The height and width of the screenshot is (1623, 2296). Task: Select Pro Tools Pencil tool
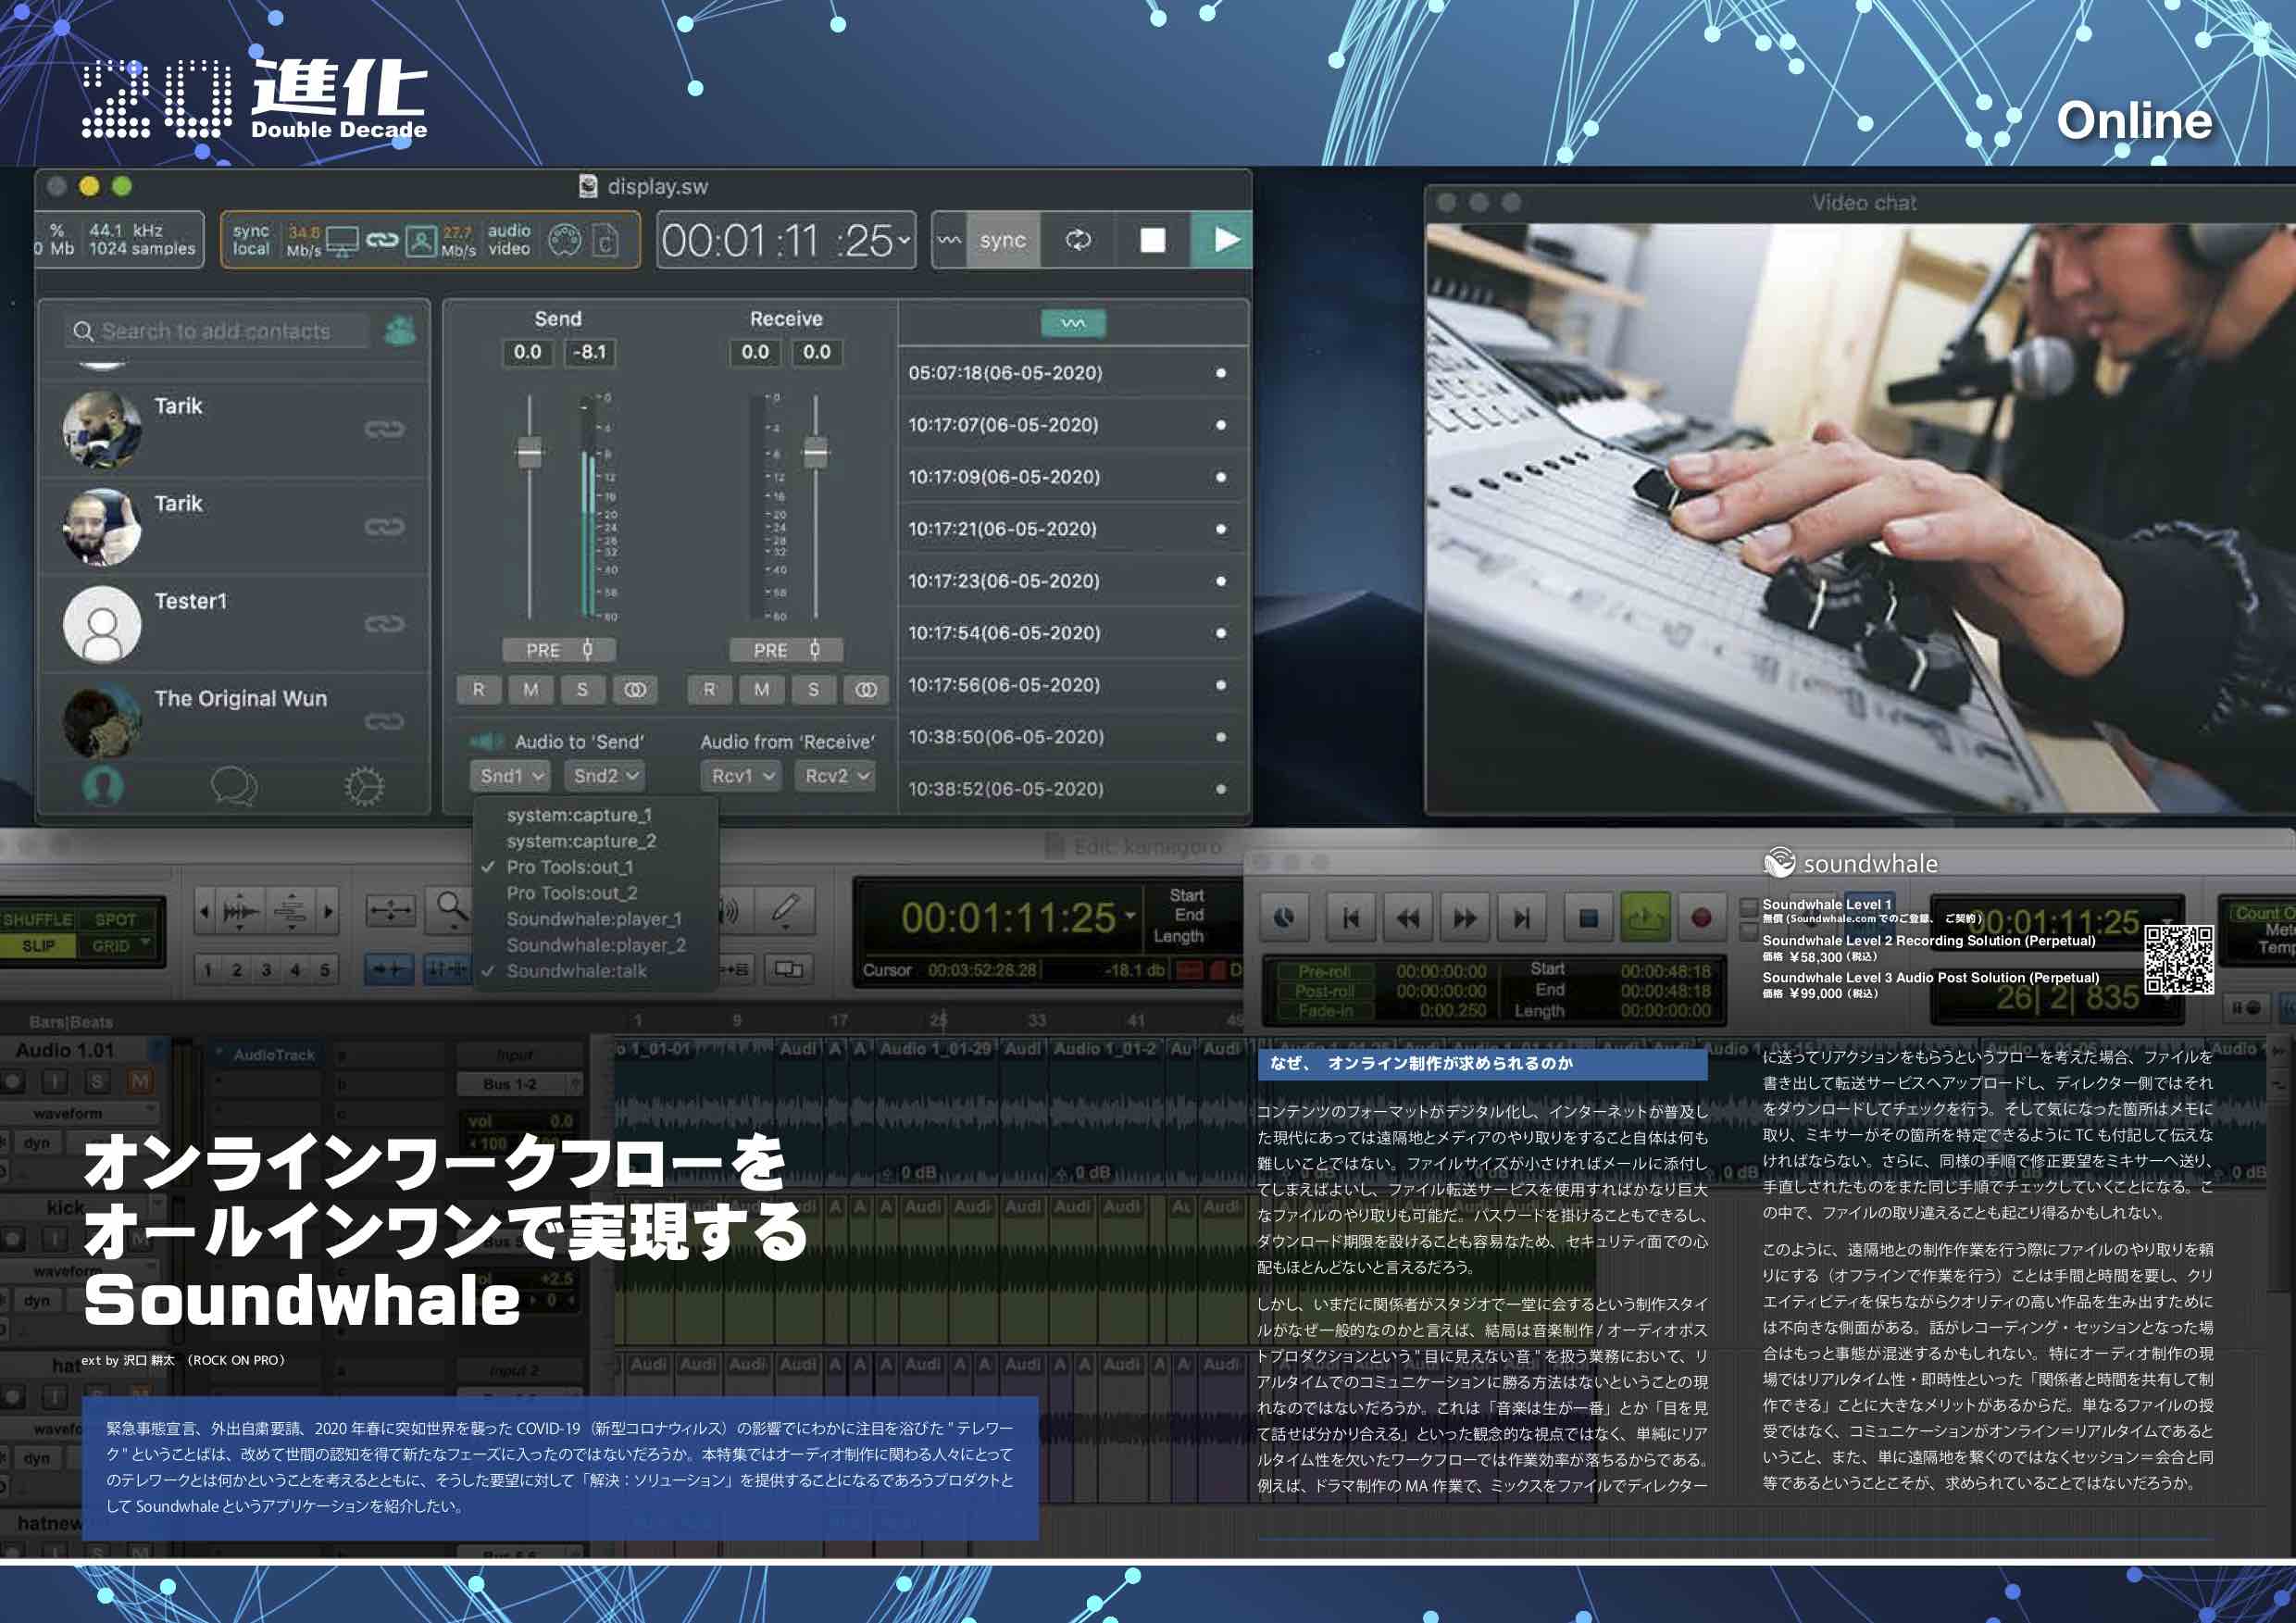click(x=785, y=909)
